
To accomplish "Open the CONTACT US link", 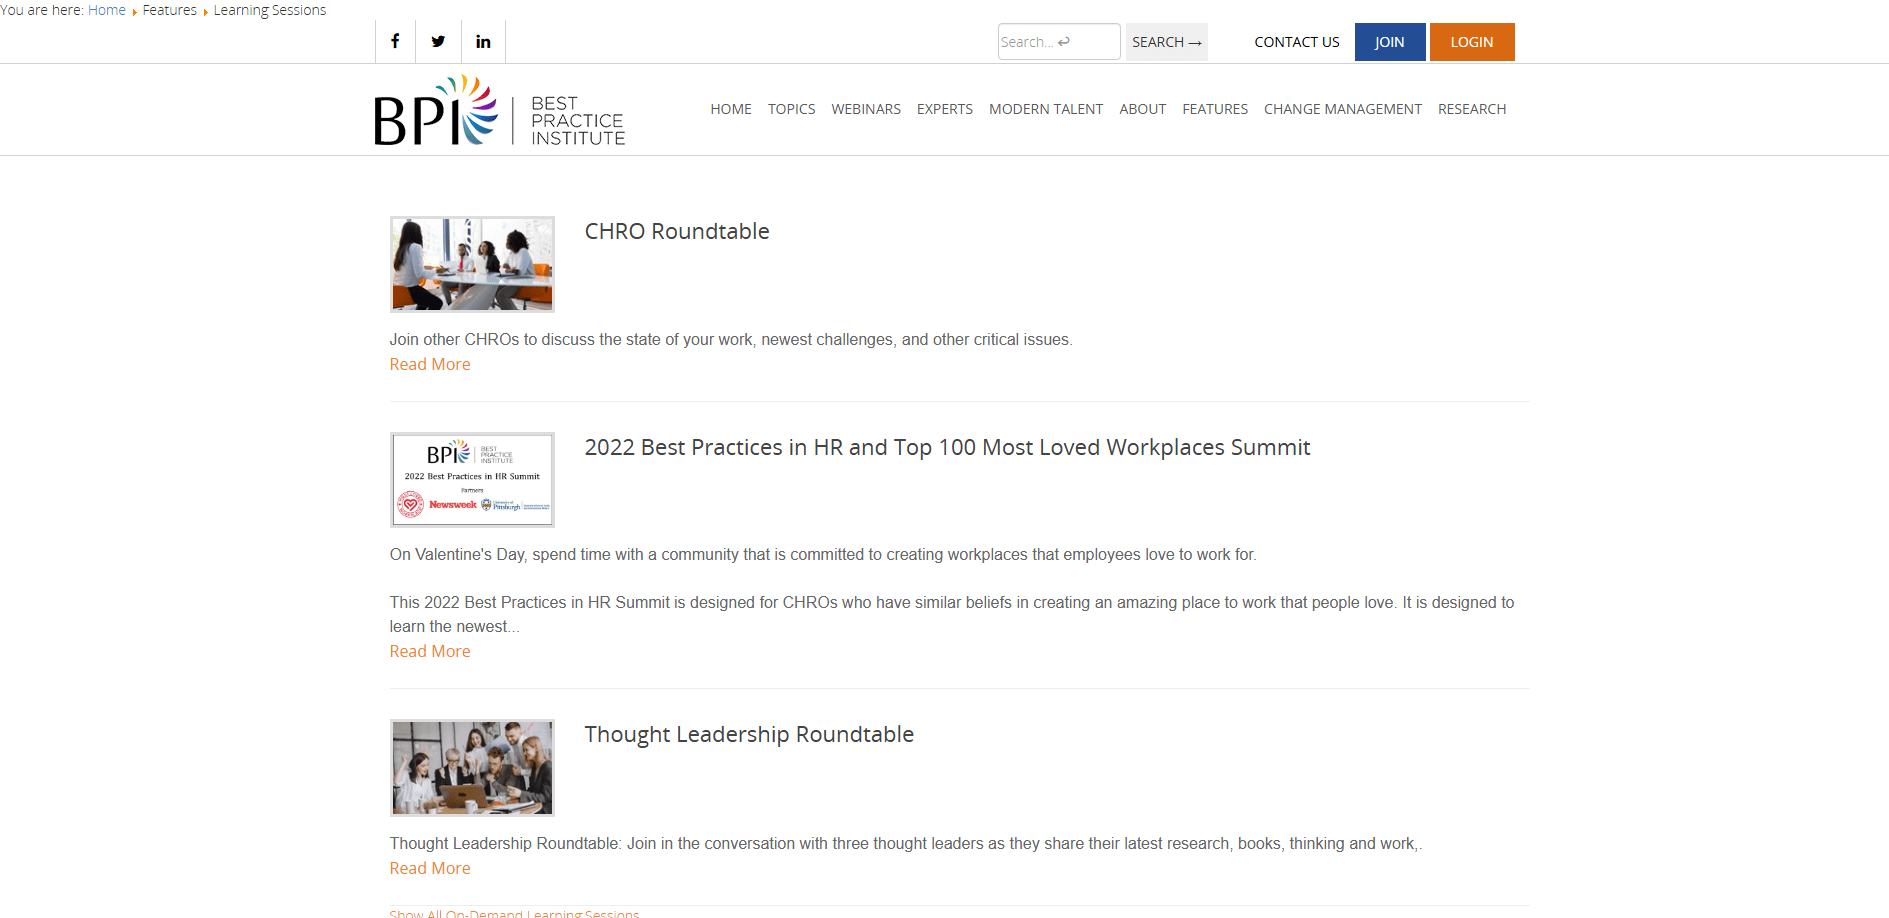I will pos(1296,42).
